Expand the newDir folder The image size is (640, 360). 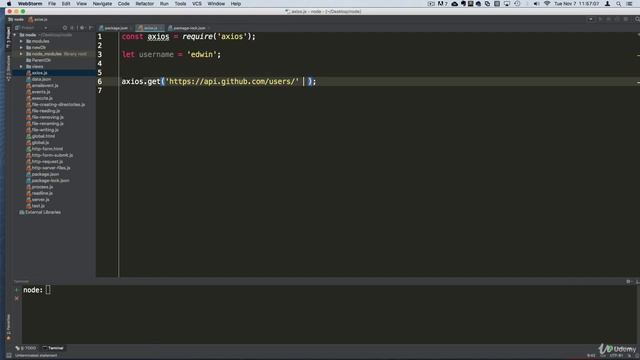21,48
